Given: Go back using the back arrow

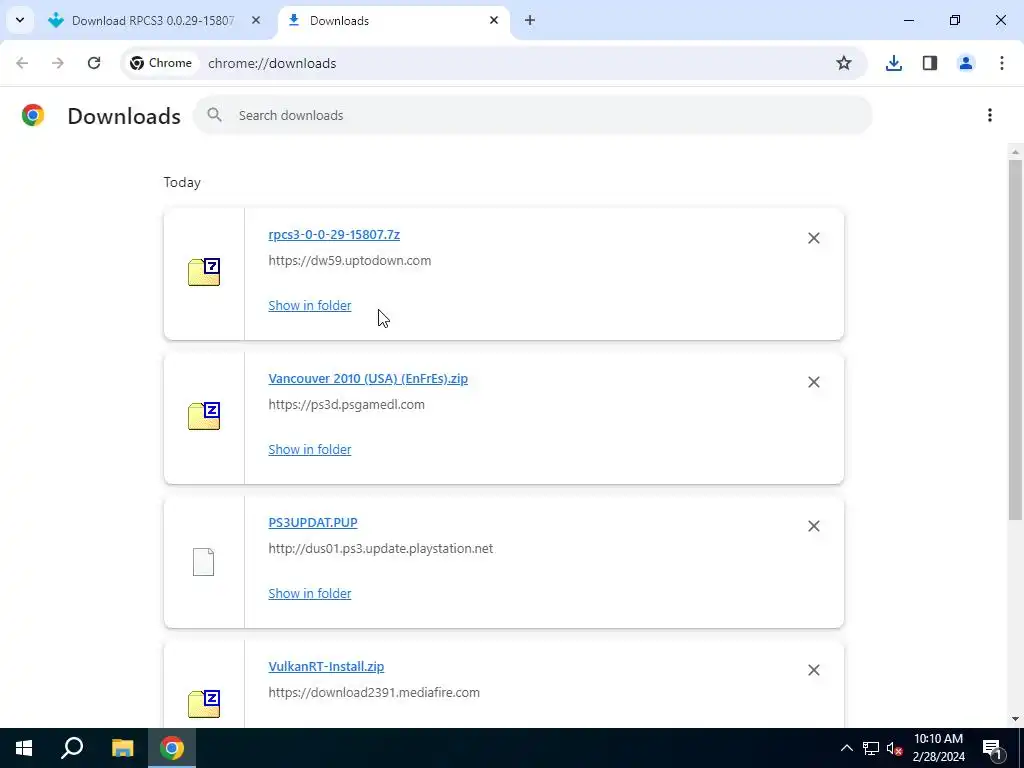Looking at the screenshot, I should click(x=22, y=63).
